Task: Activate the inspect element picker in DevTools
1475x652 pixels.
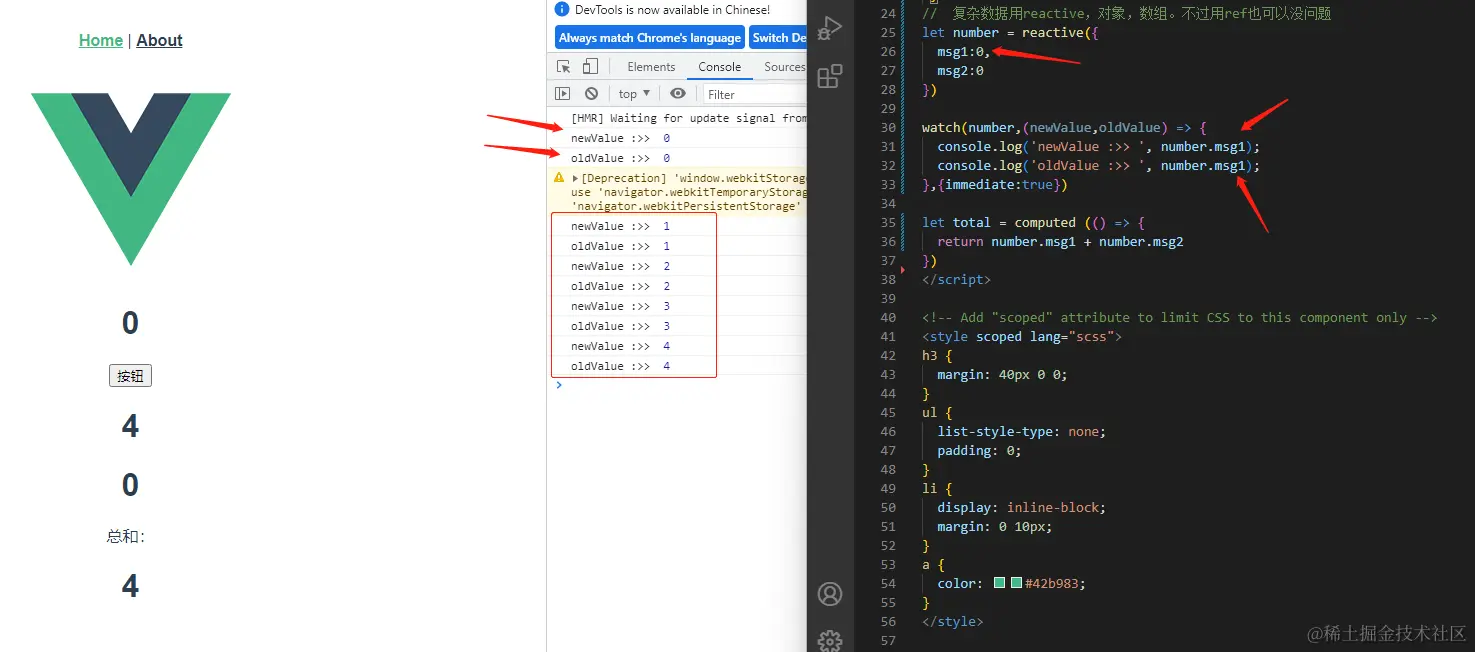Action: pyautogui.click(x=564, y=67)
